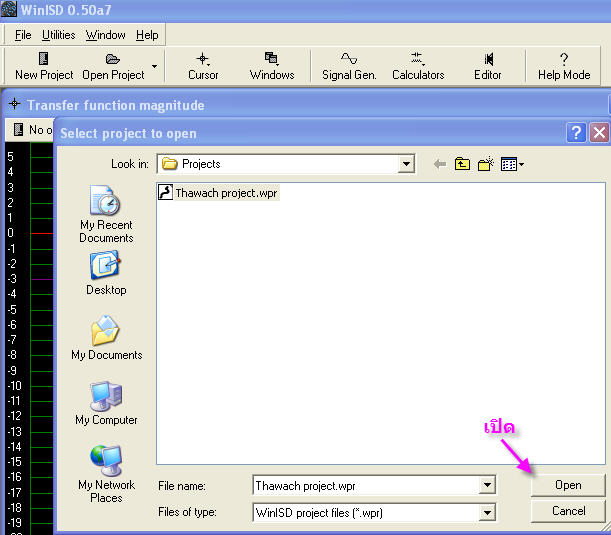Click the Cancel button
Viewport: 611px width, 535px height.
[568, 511]
